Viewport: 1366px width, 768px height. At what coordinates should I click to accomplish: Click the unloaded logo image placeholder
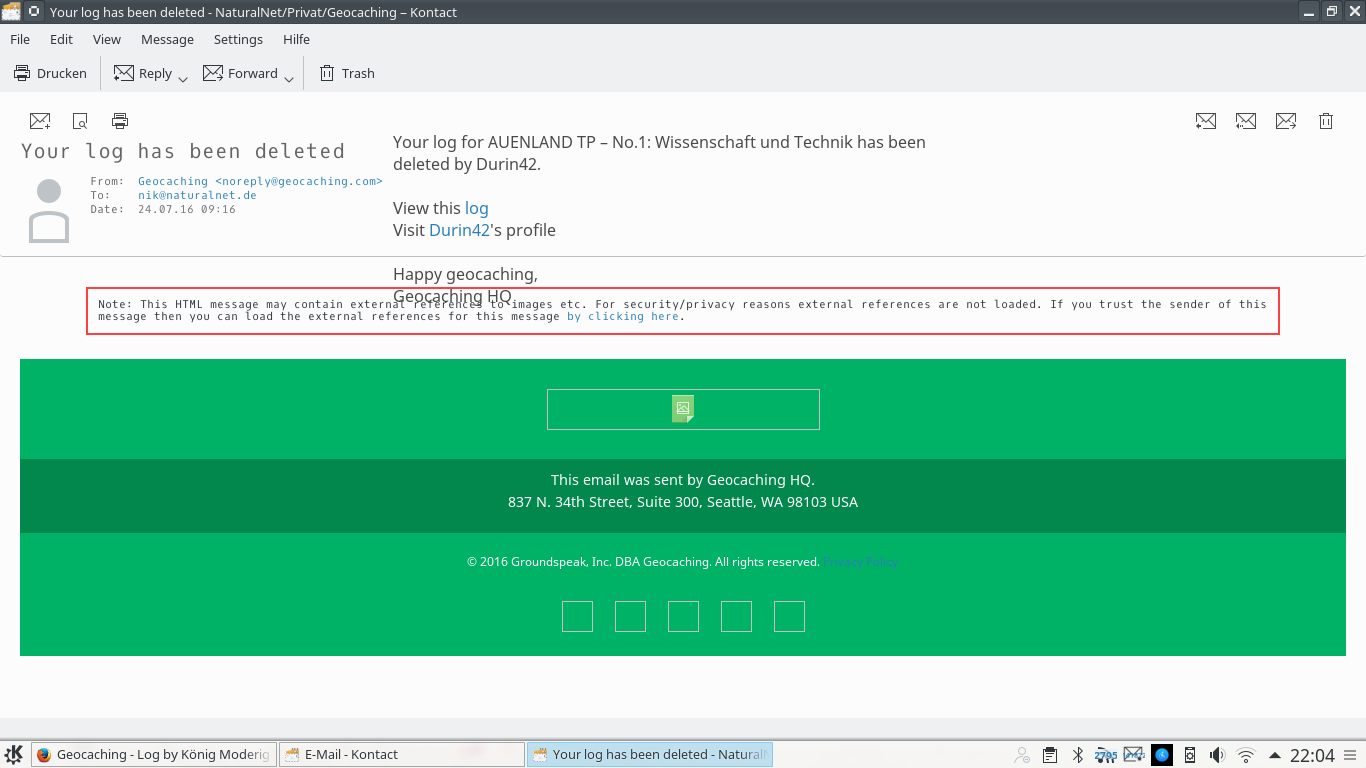683,409
